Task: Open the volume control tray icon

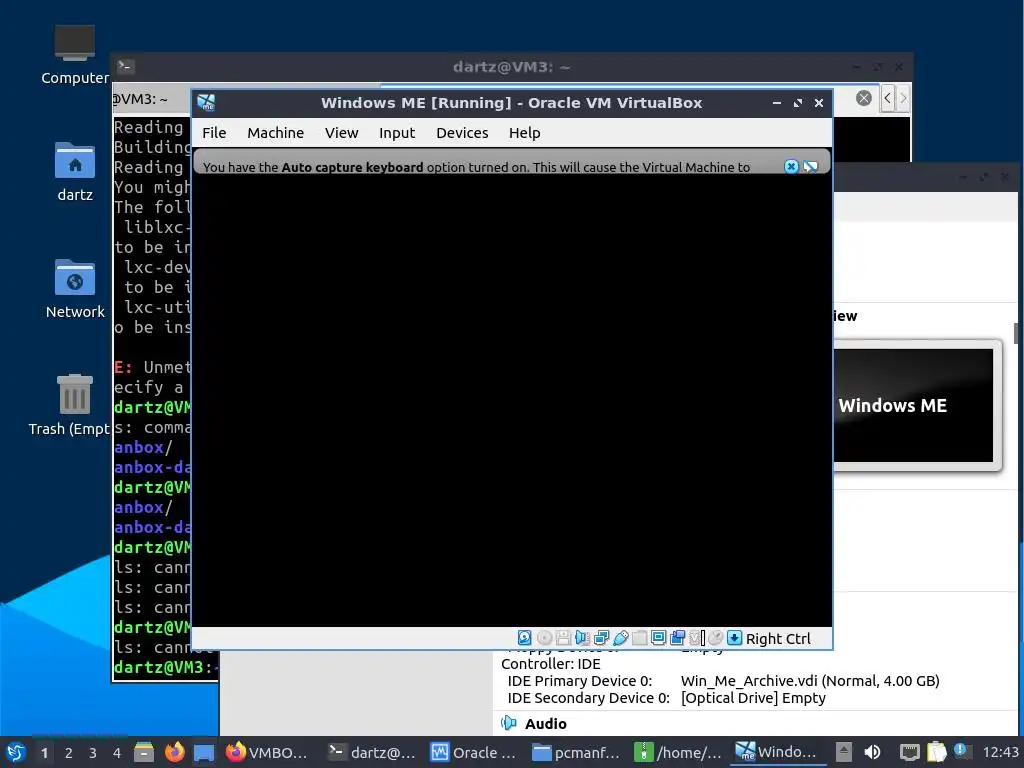Action: coord(872,752)
